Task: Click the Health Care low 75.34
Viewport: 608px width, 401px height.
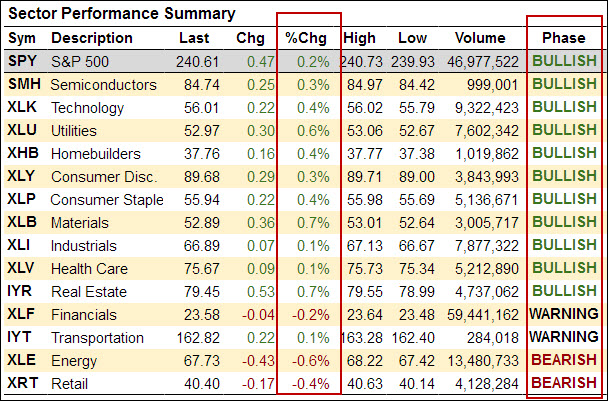Action: [417, 269]
